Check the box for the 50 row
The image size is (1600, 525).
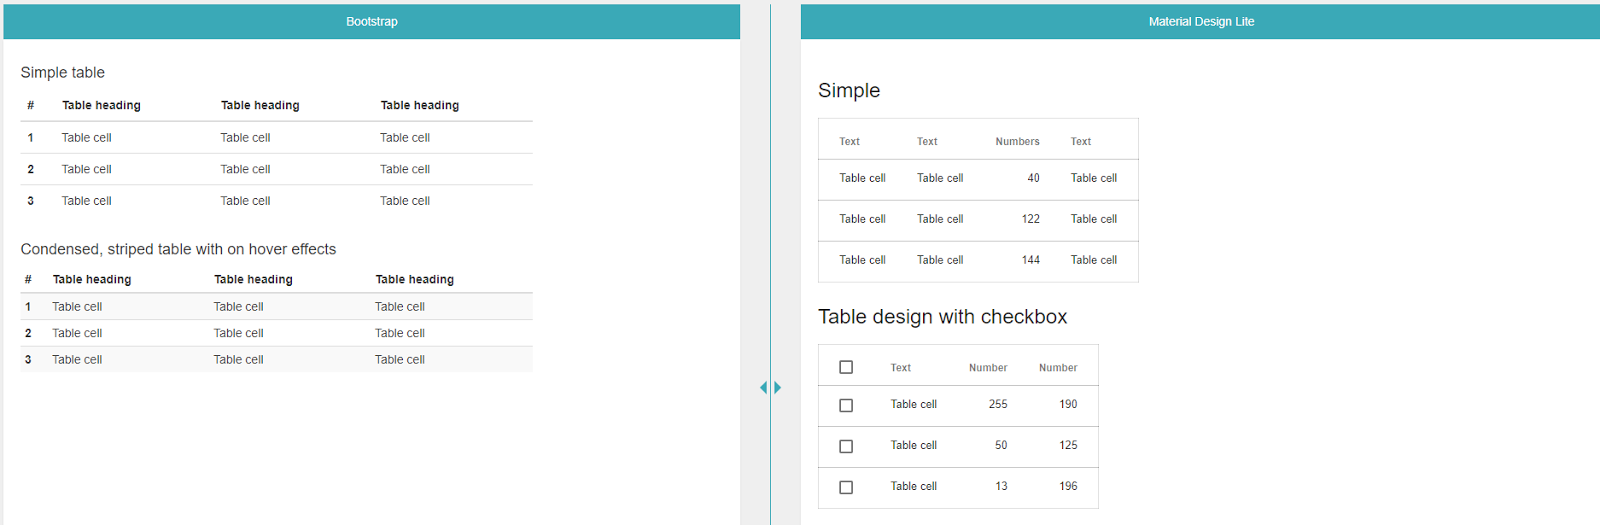846,446
